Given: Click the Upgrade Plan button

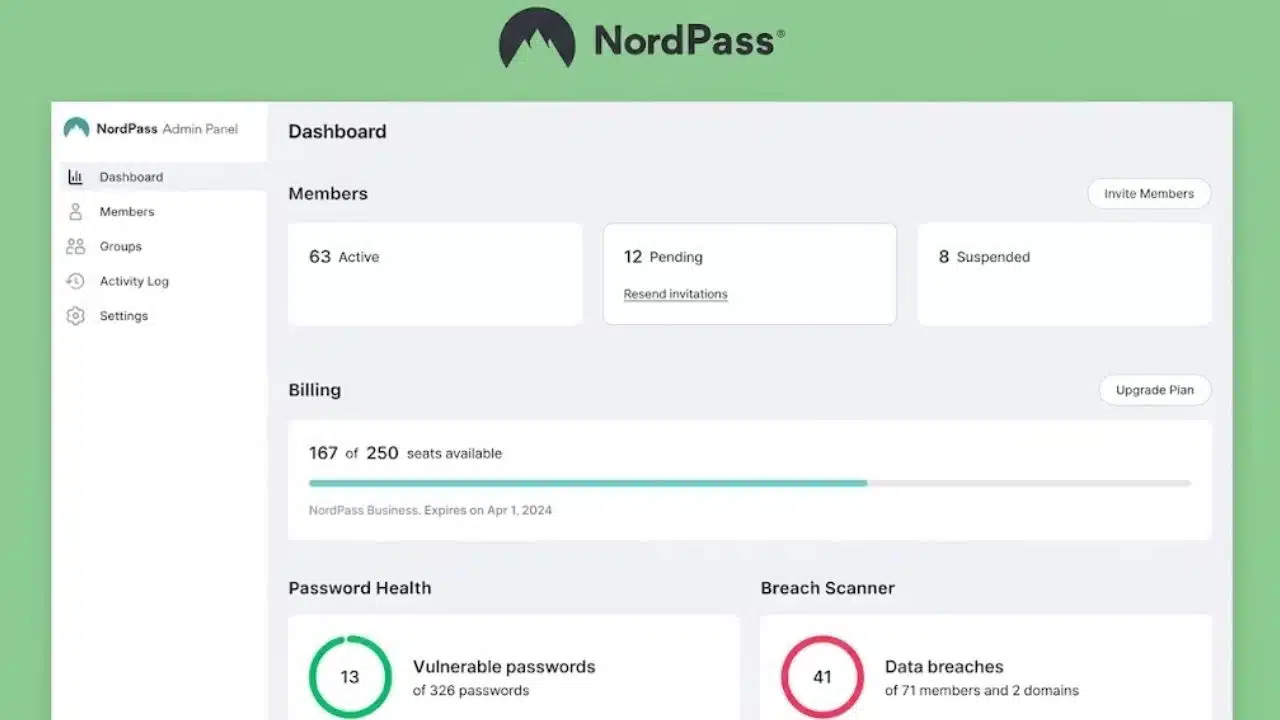Looking at the screenshot, I should tap(1155, 390).
